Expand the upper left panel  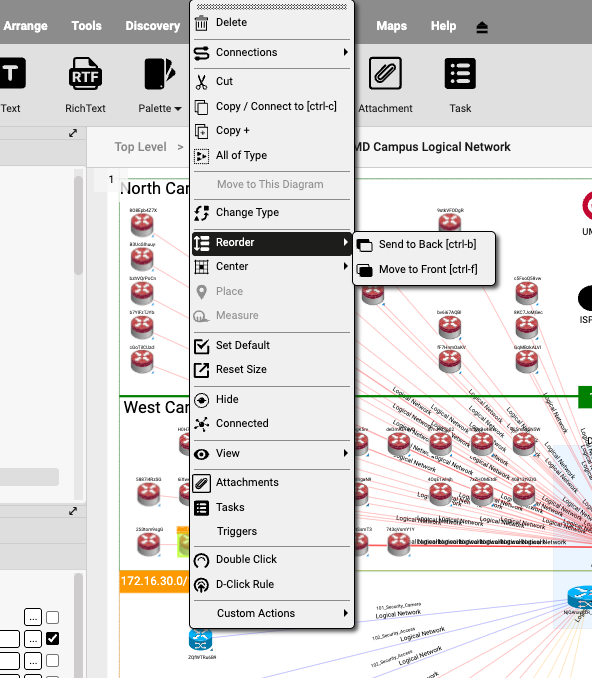(x=73, y=133)
